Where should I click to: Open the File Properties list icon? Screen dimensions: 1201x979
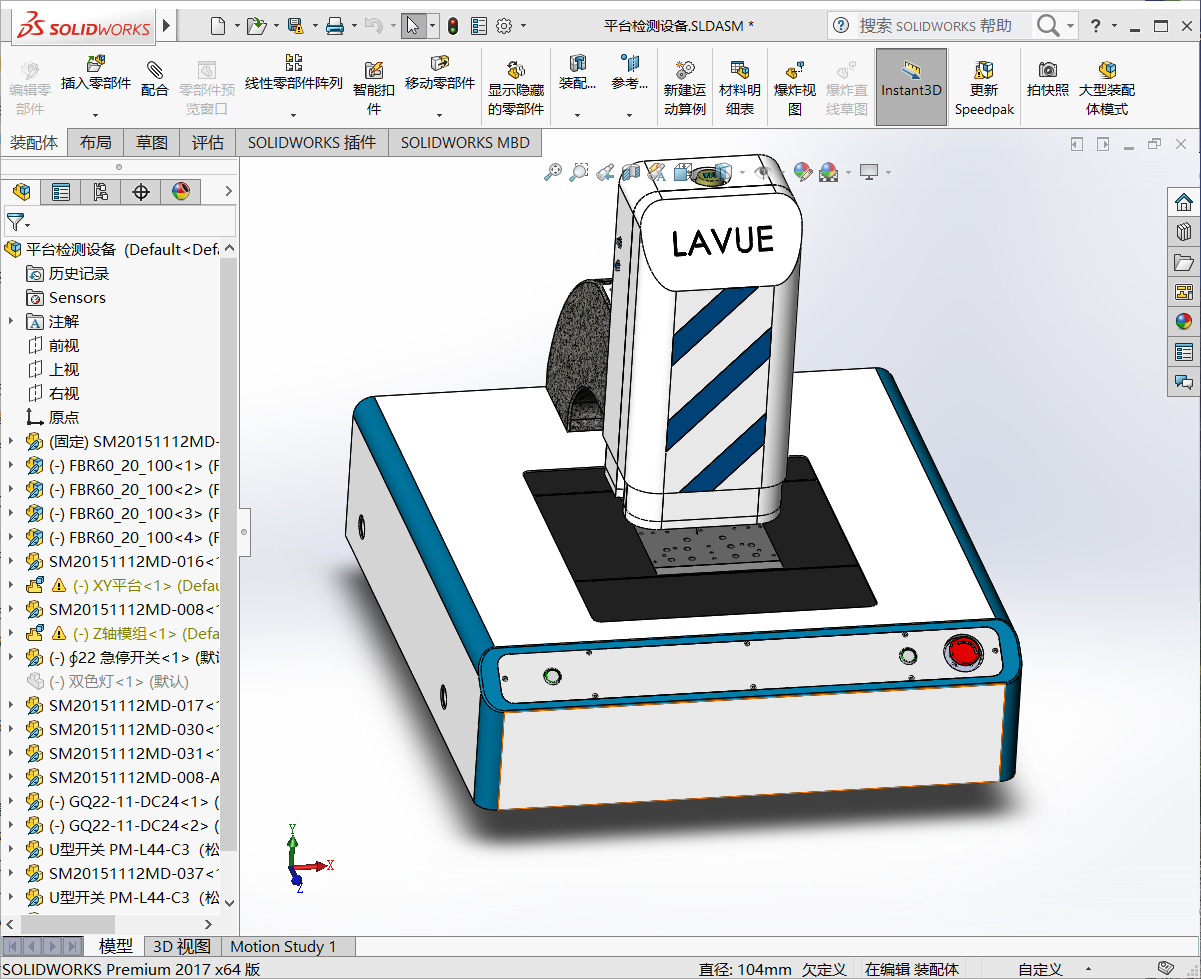point(479,26)
